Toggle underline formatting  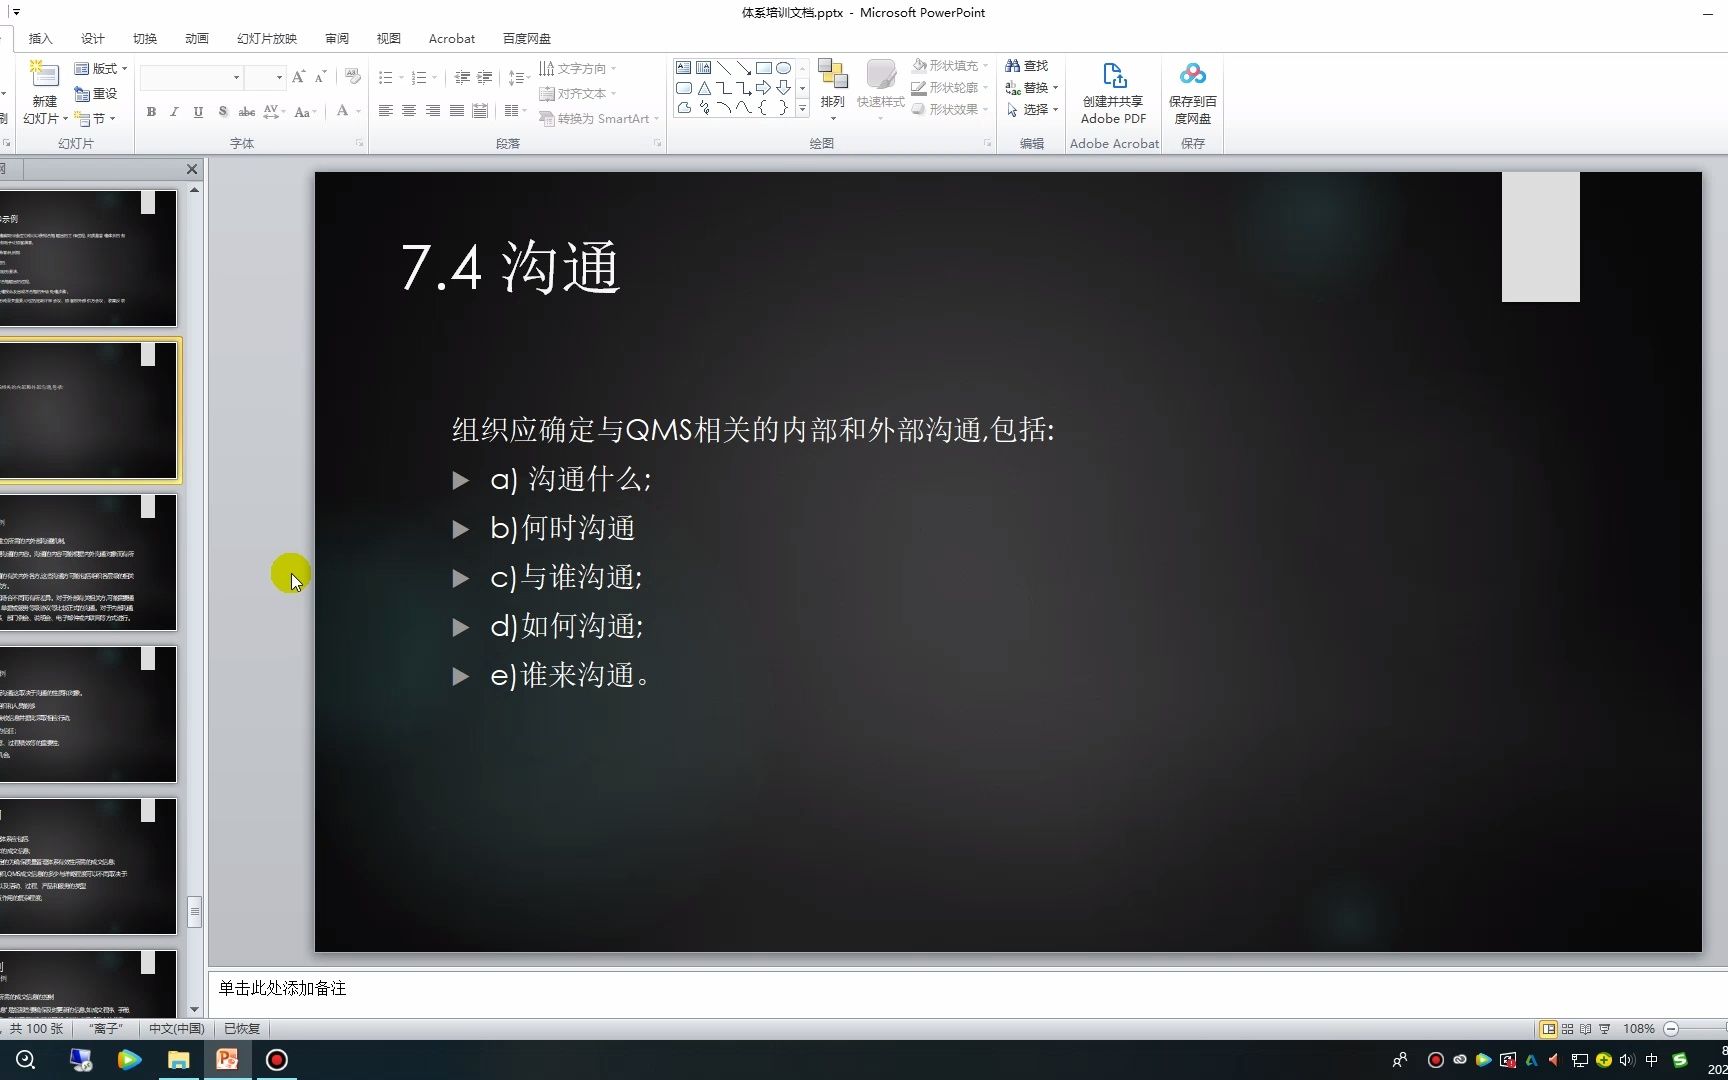pos(198,112)
